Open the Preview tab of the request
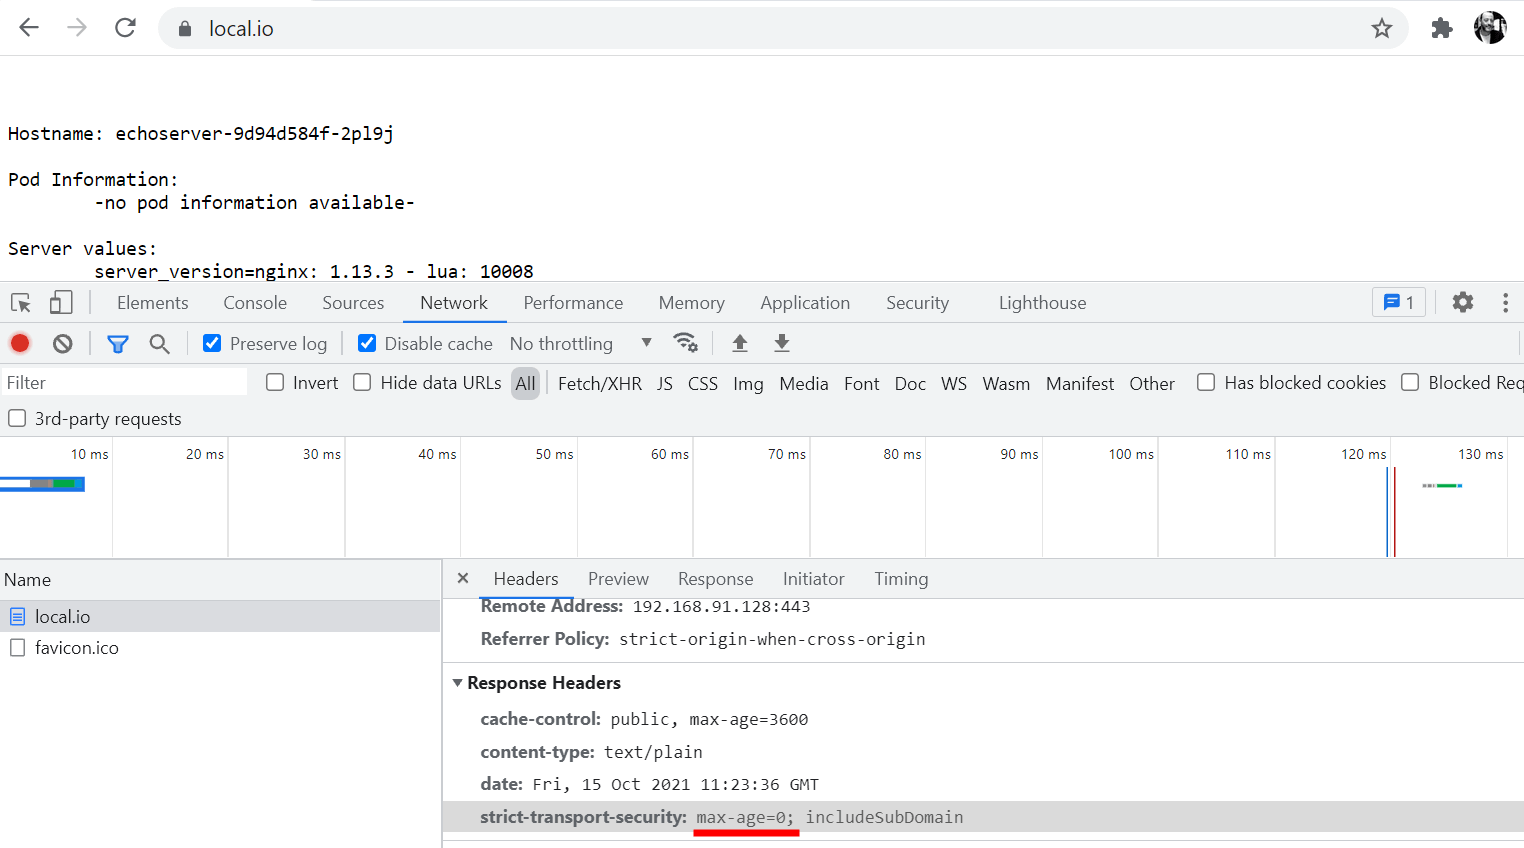 click(618, 578)
